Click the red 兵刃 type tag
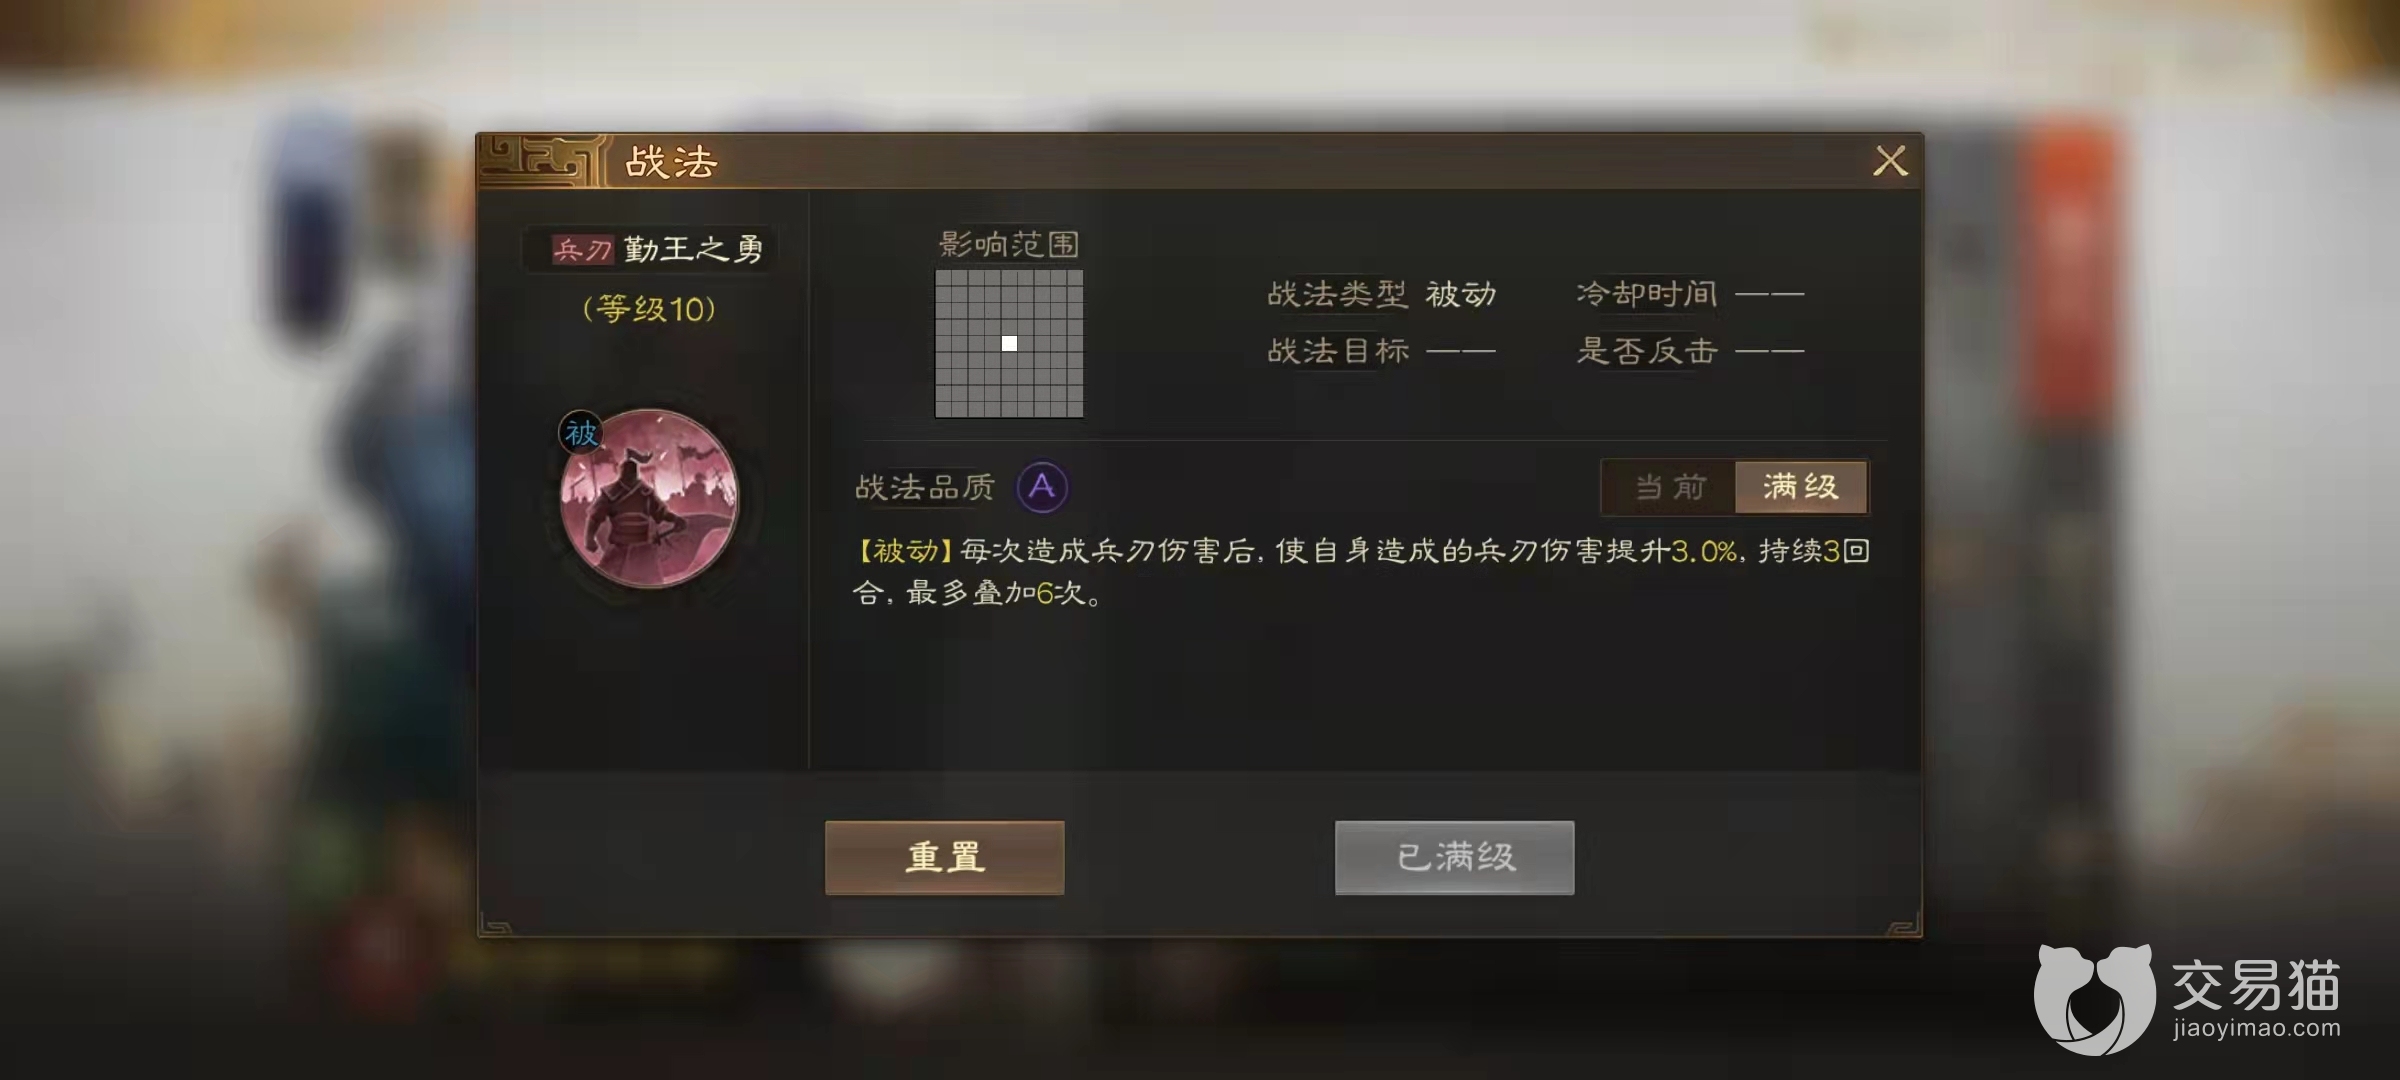The image size is (2400, 1080). [582, 249]
